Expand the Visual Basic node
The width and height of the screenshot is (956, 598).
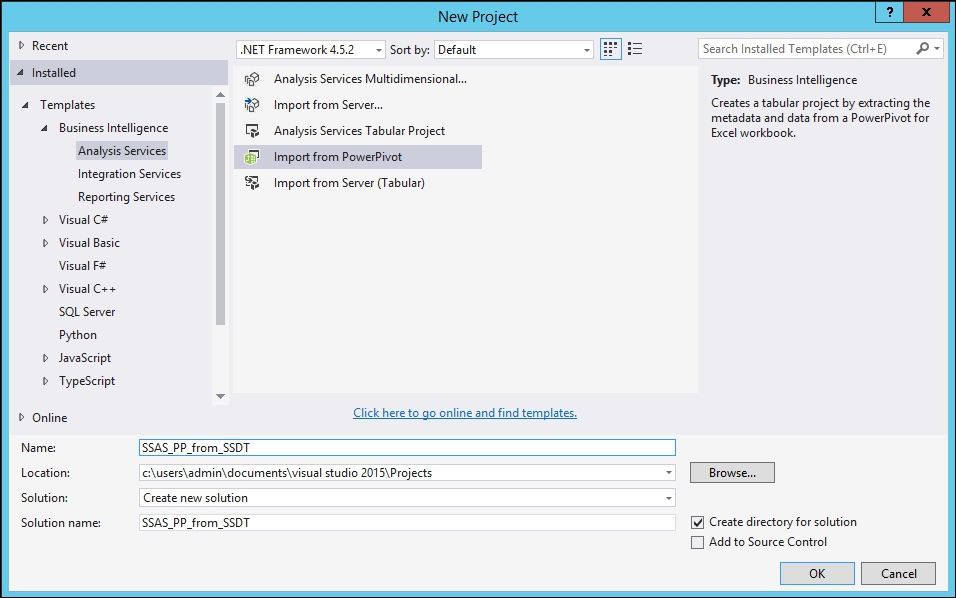45,243
